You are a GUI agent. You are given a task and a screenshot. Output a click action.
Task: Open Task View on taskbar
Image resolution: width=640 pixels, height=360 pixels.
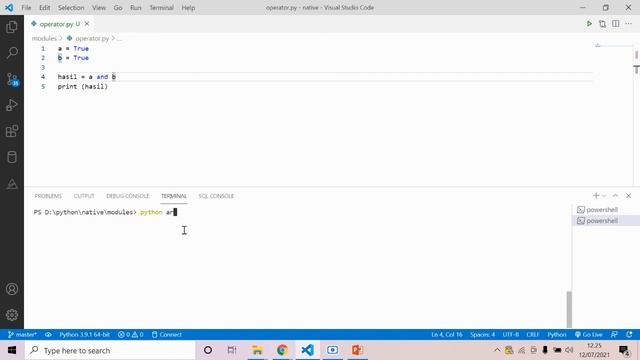pos(232,350)
